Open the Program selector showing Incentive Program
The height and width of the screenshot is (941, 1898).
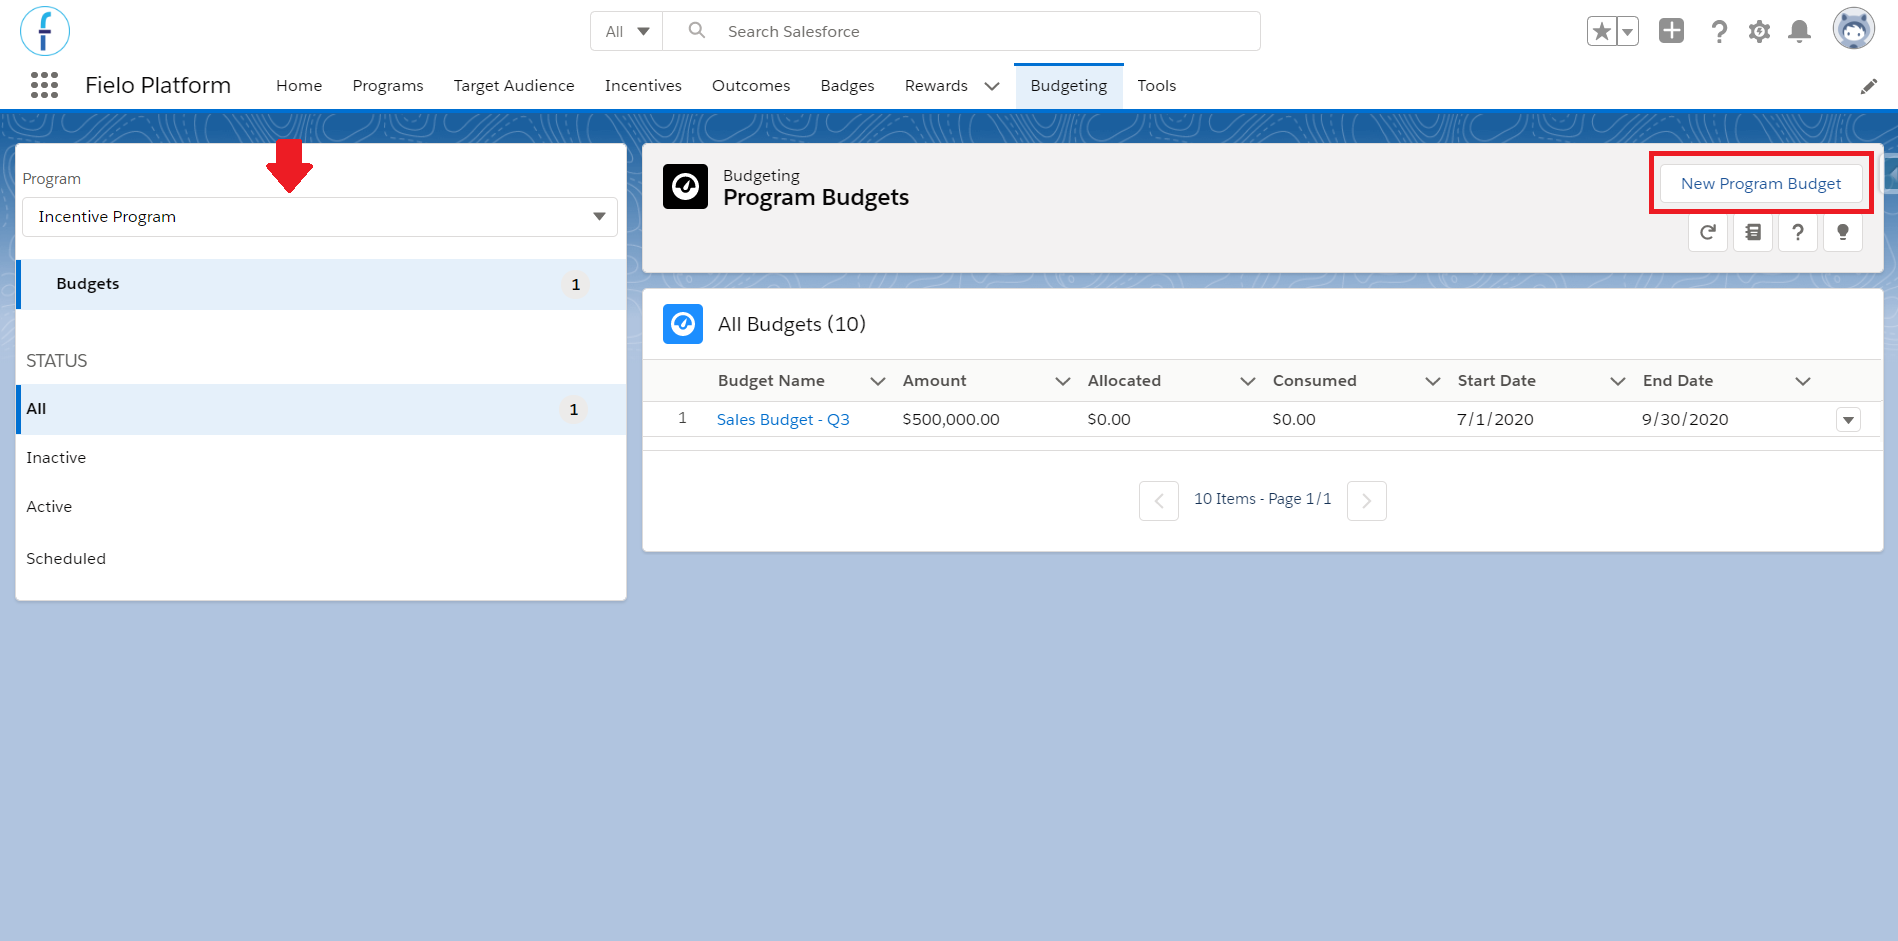click(x=320, y=217)
